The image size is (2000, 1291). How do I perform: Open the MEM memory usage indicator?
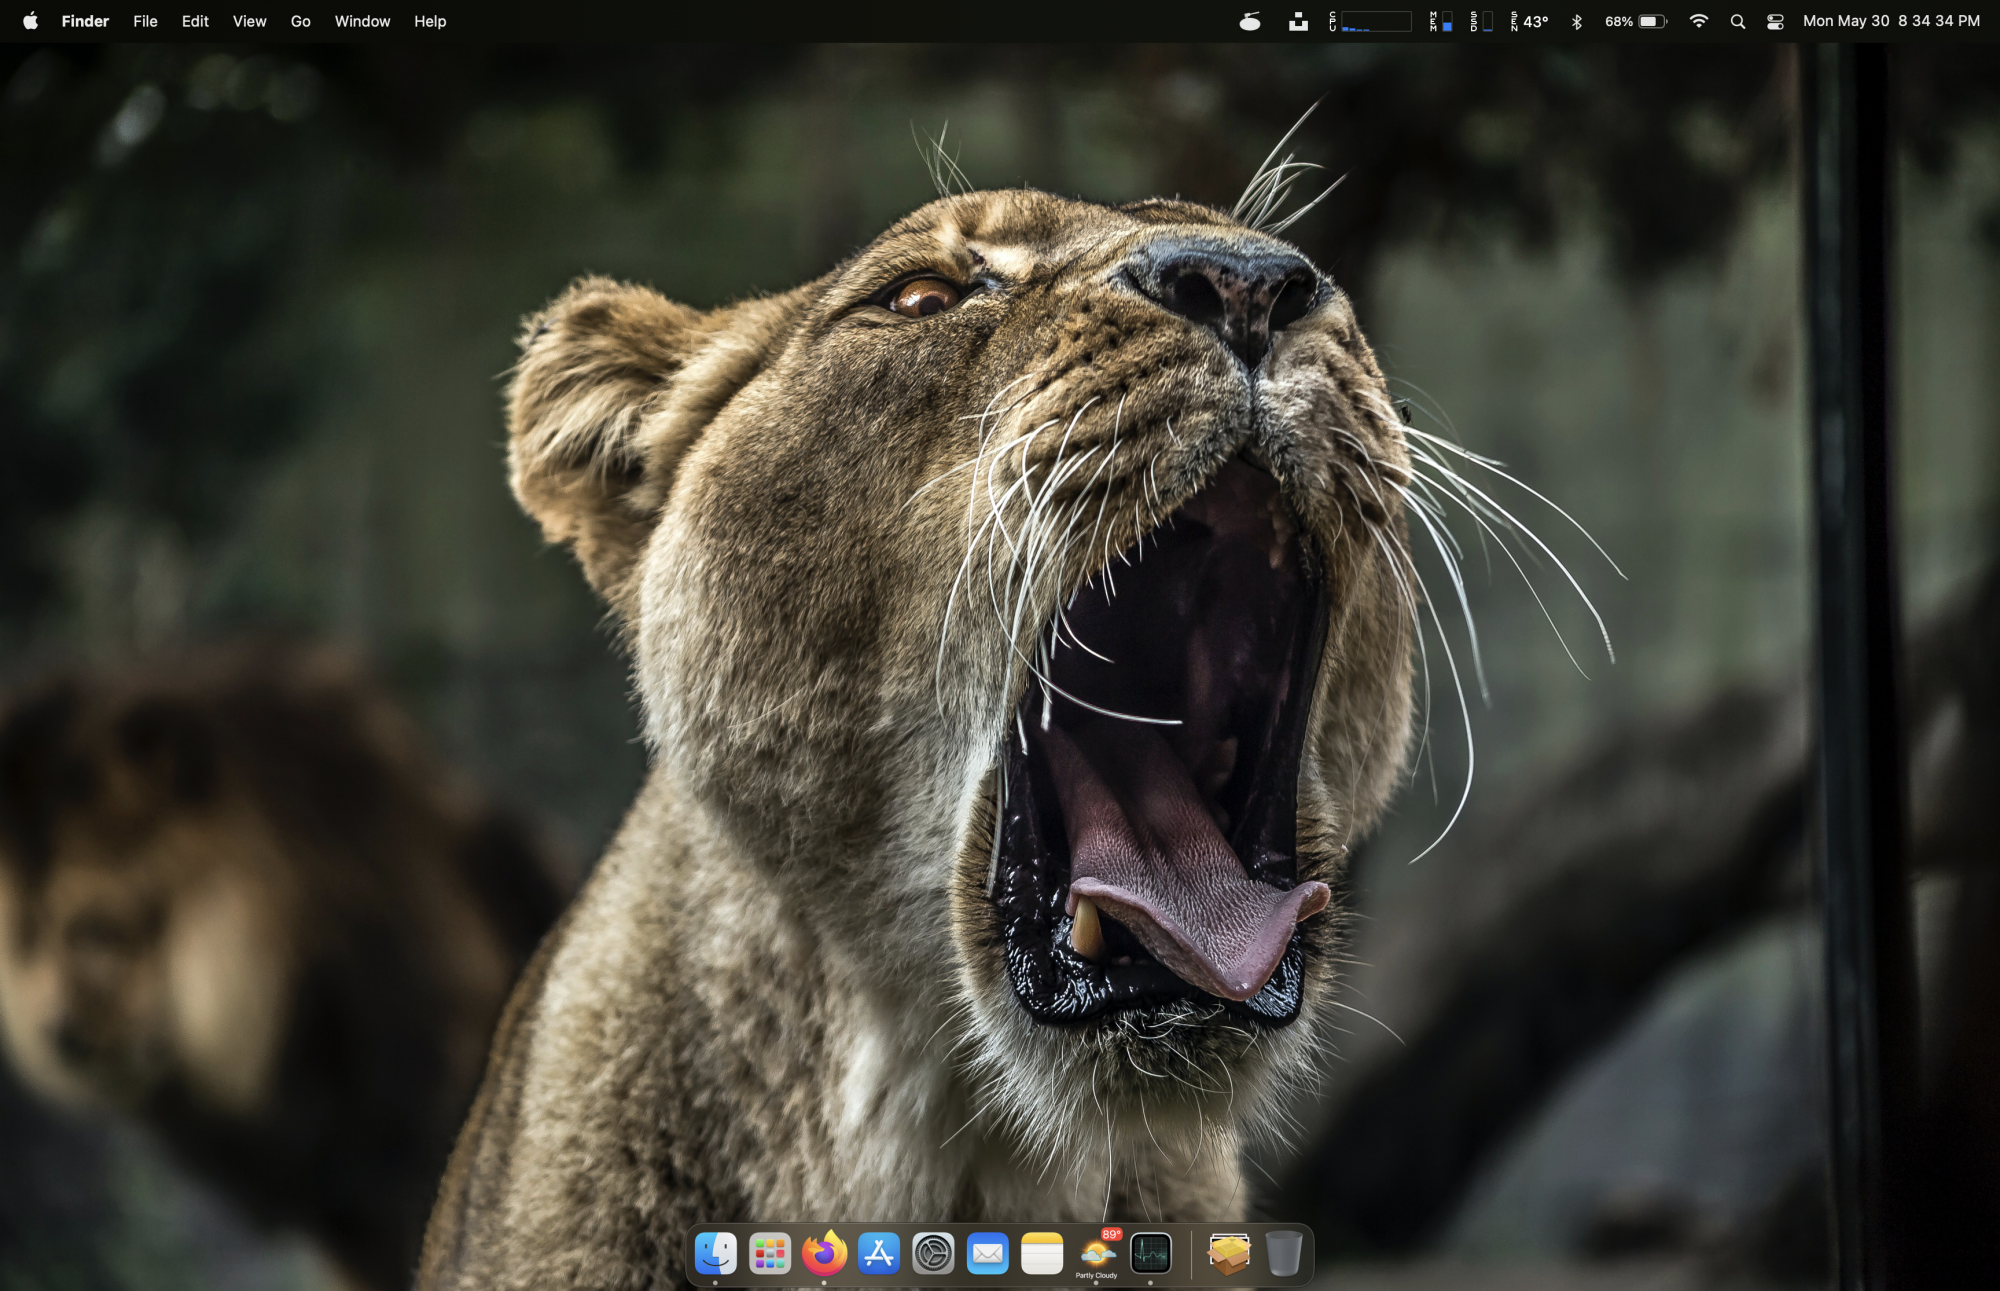click(x=1441, y=21)
